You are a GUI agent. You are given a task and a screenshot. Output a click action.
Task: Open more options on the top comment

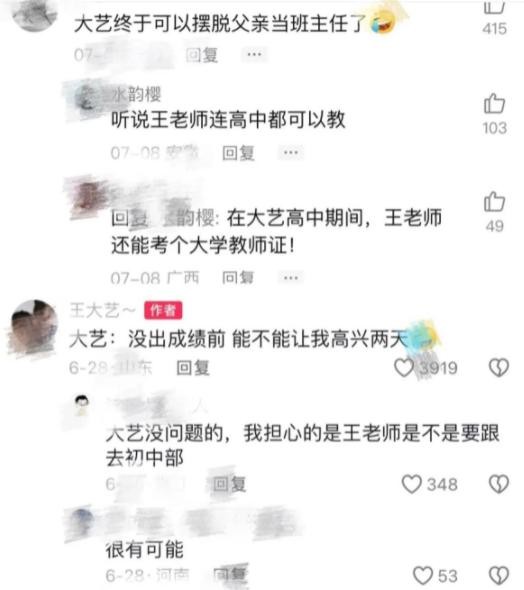pos(254,55)
